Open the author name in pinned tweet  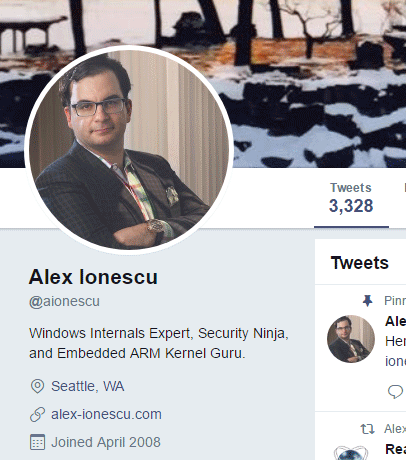(x=395, y=321)
